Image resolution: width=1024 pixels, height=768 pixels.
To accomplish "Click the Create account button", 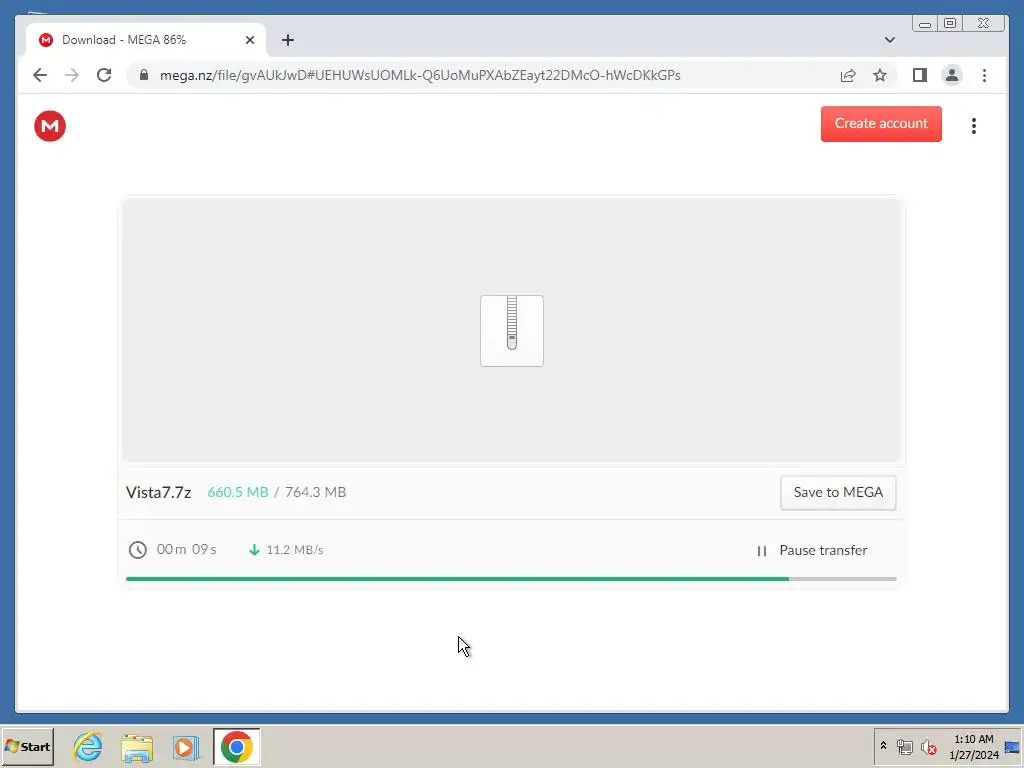I will coord(881,123).
